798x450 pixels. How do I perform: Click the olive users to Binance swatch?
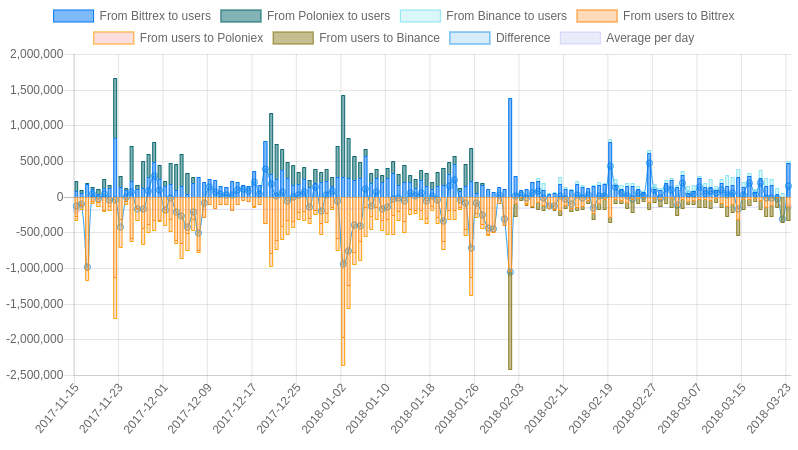[x=293, y=38]
